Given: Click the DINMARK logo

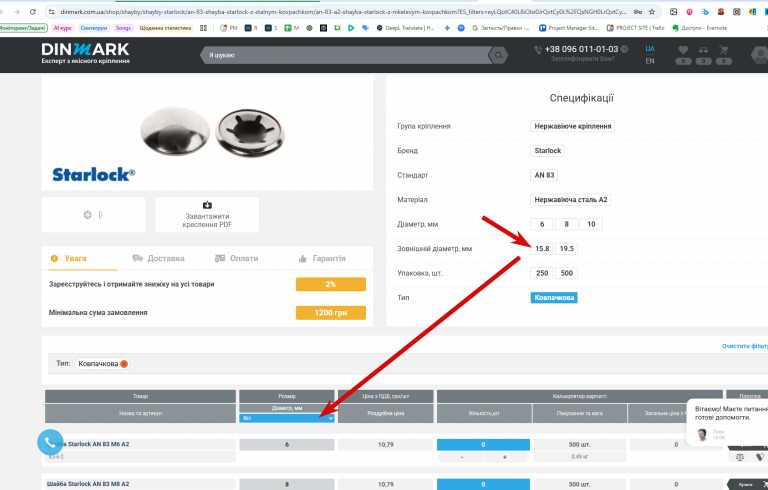Looking at the screenshot, I should pyautogui.click(x=85, y=53).
